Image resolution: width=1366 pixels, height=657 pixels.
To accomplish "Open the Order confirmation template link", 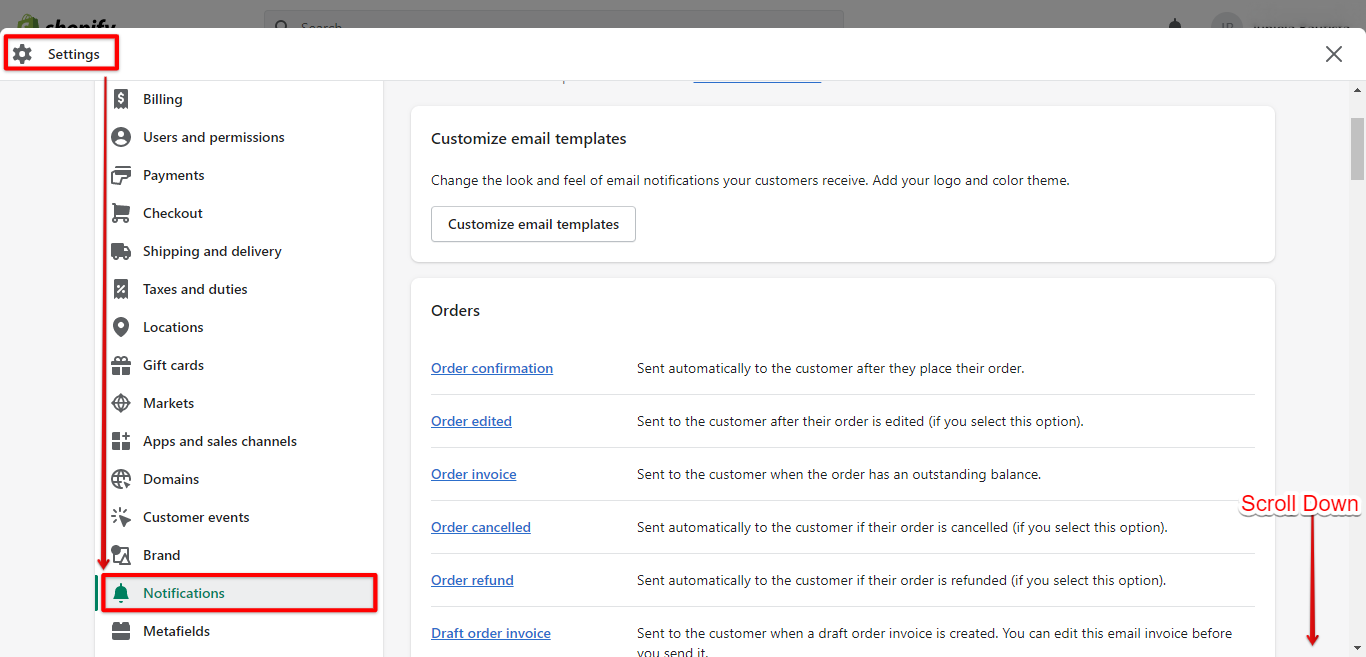I will (492, 368).
